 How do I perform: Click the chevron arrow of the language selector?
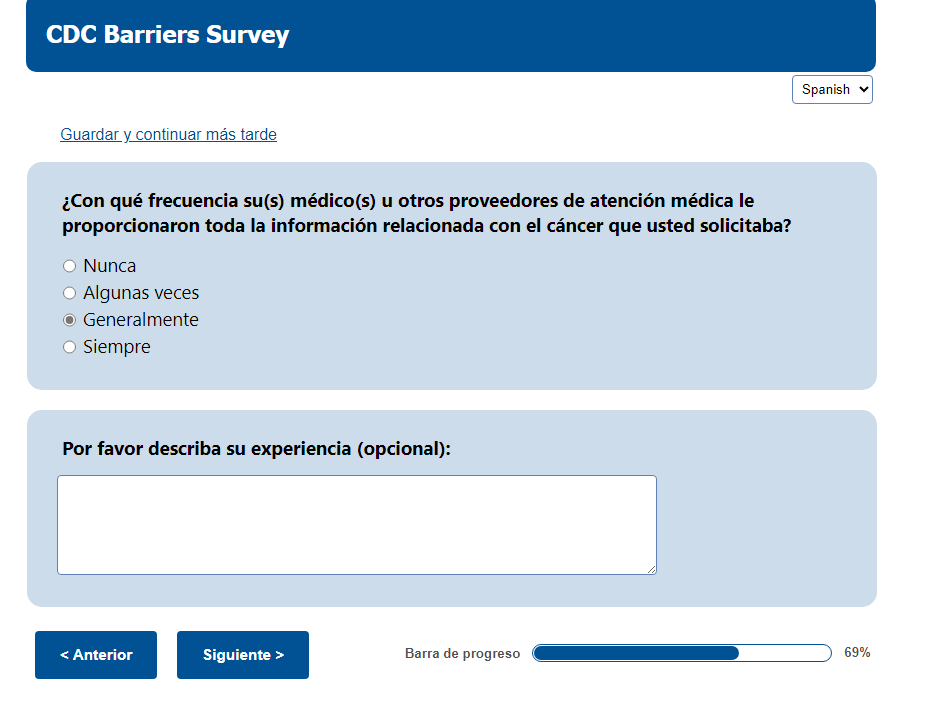click(x=863, y=89)
